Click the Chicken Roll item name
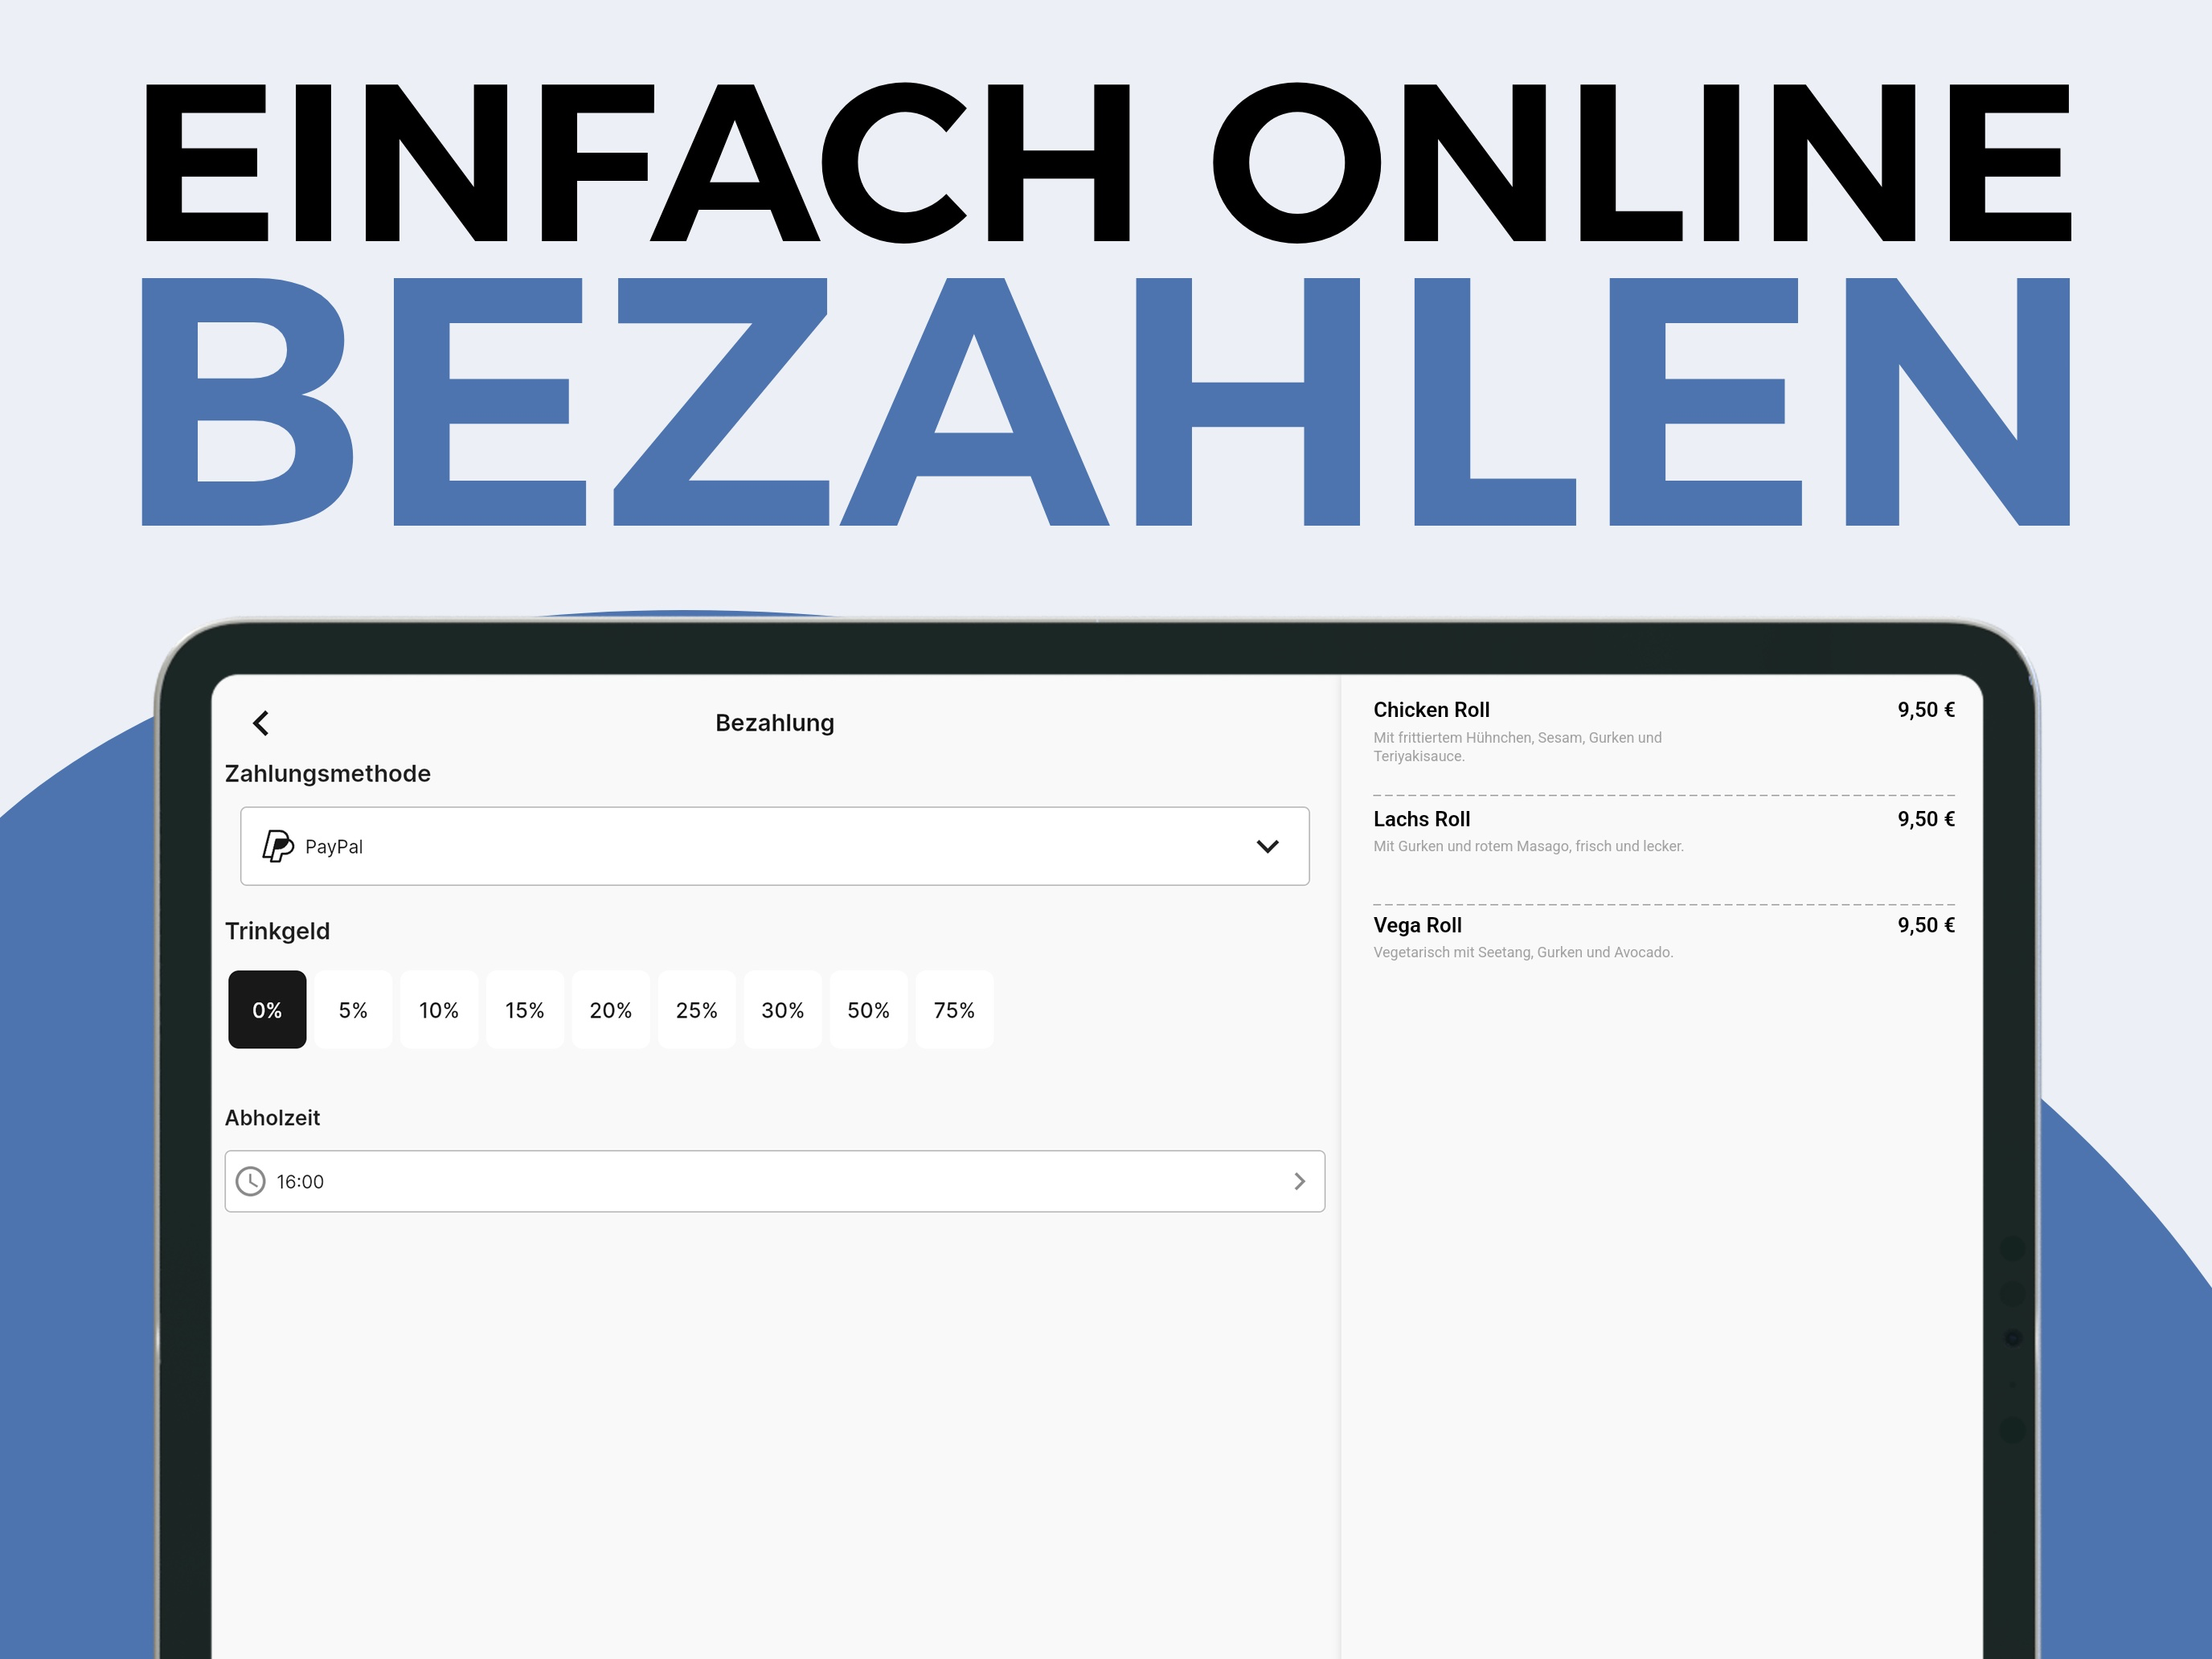Screen dimensions: 2212x1659 [1431, 710]
